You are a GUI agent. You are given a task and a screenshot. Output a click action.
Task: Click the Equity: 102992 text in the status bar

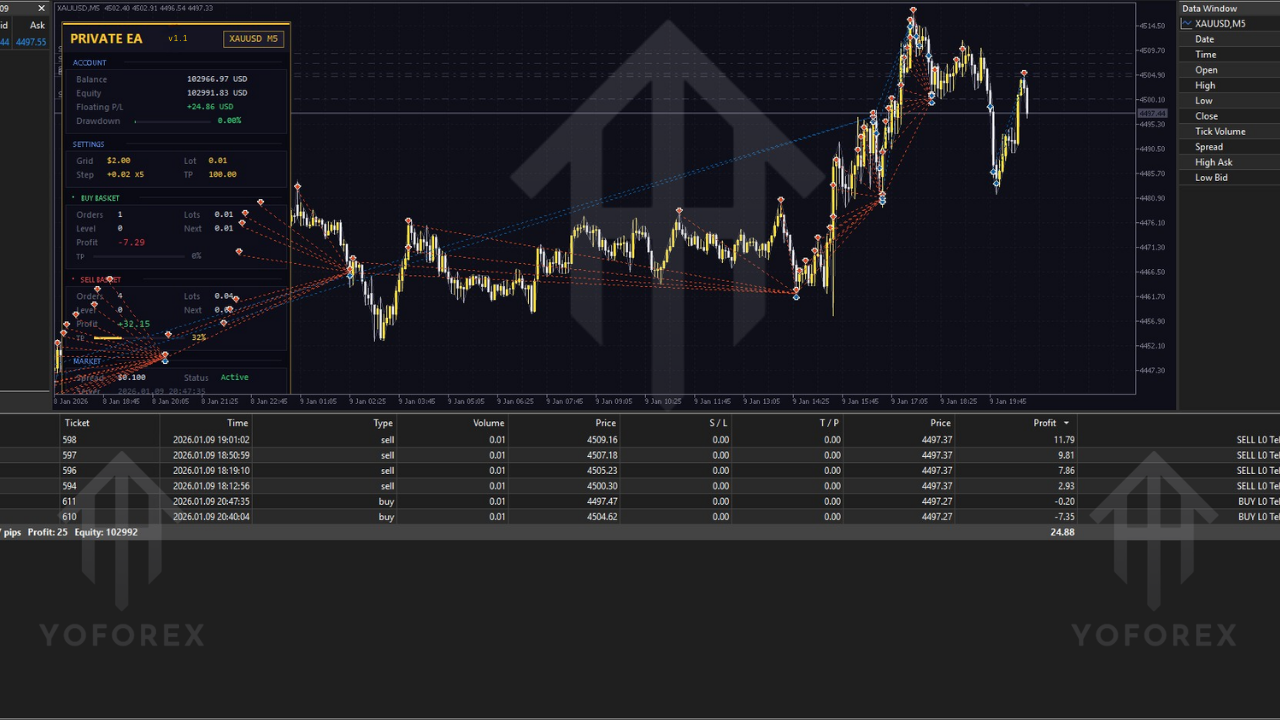106,532
